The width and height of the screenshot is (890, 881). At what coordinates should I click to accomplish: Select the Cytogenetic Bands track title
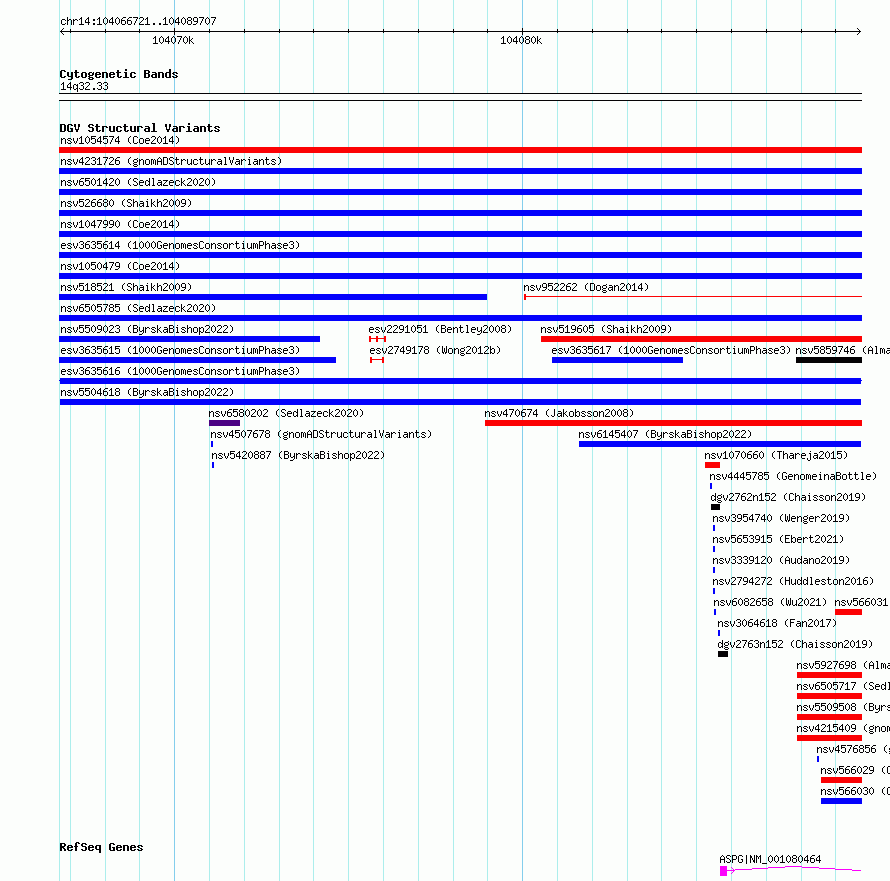(119, 74)
